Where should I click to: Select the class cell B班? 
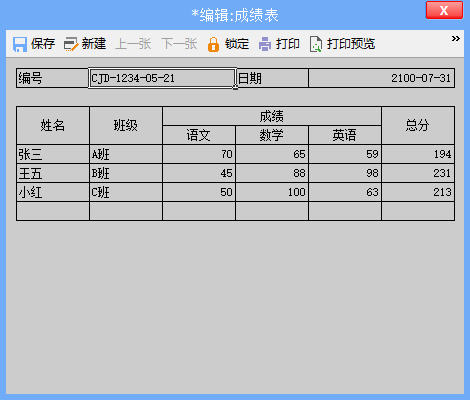[x=126, y=173]
